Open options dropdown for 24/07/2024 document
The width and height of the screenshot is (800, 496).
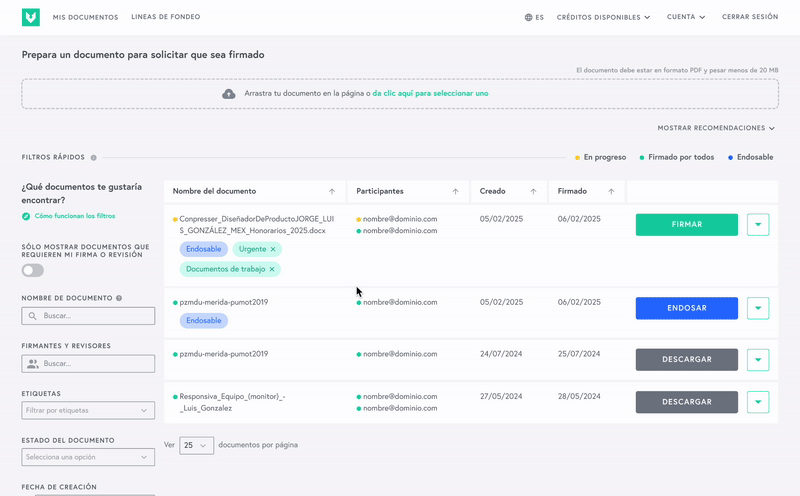[758, 360]
